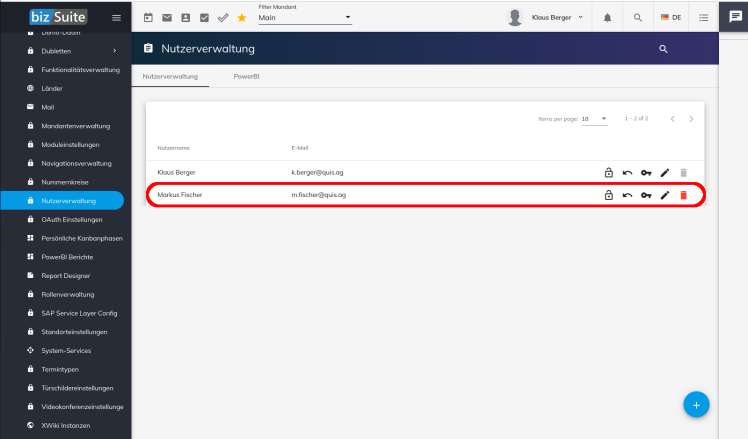Open the mail envelope icon in top toolbar
Viewport: 748px width, 439px height.
(167, 18)
